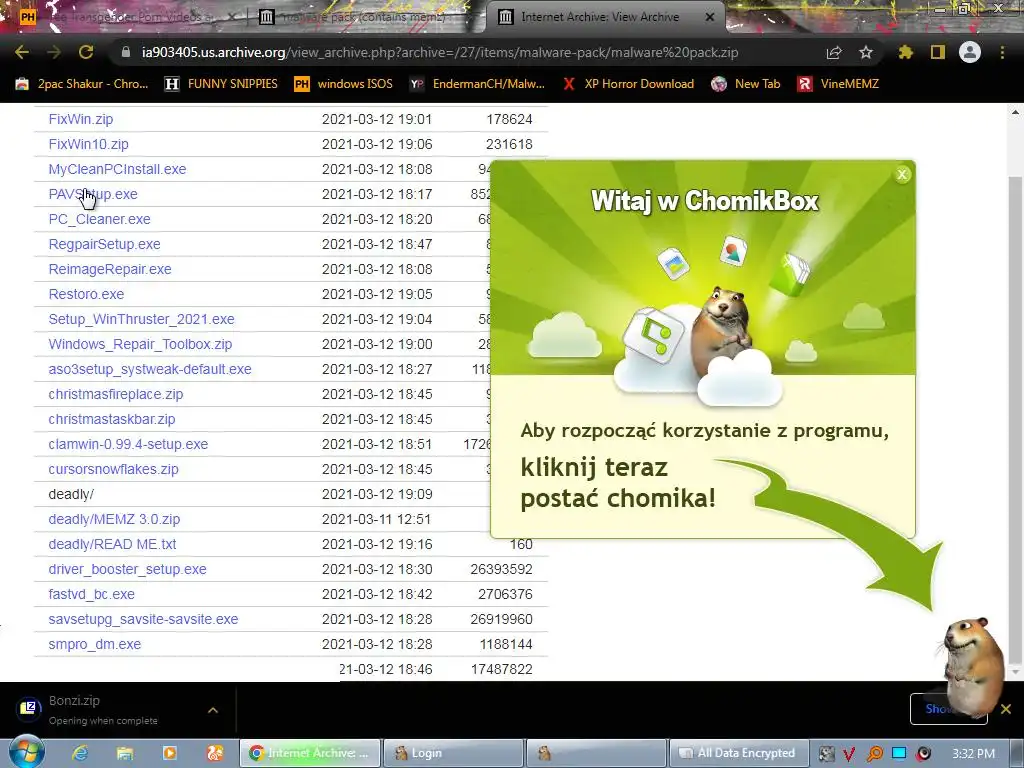Close the Internet Archive: View Archive tab
Viewport: 1024px width, 768px height.
710,17
